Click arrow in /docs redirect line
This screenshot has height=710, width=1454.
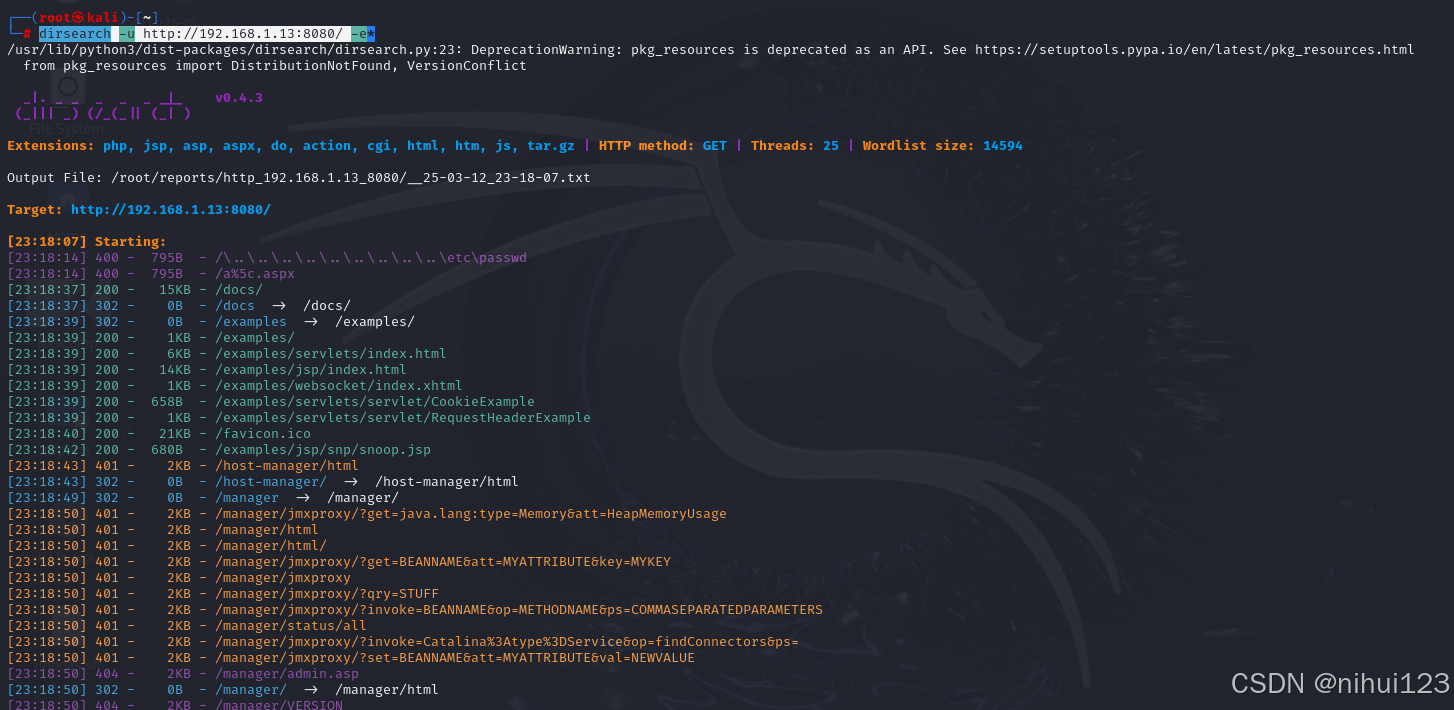278,306
